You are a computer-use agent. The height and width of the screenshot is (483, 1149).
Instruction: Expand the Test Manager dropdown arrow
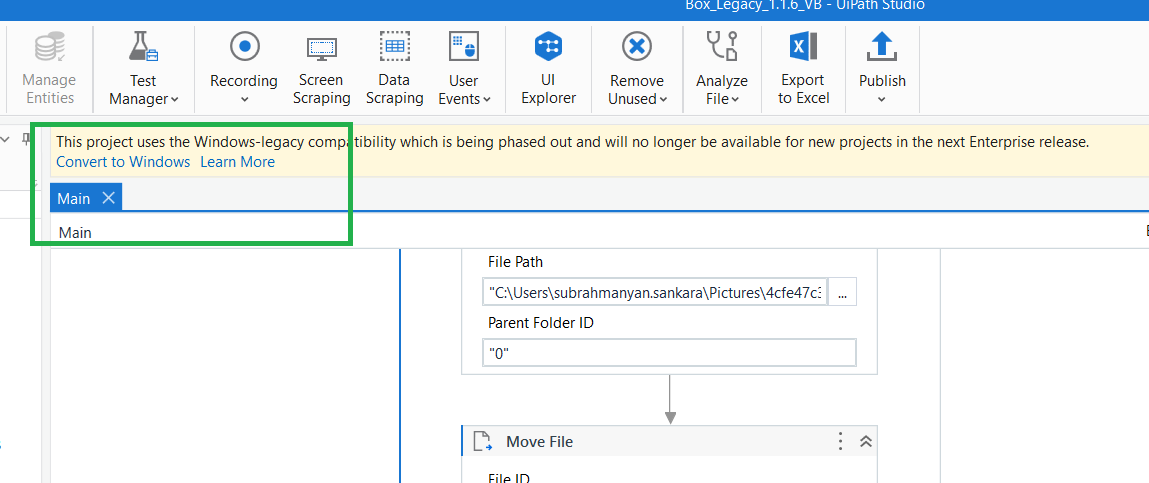click(175, 100)
